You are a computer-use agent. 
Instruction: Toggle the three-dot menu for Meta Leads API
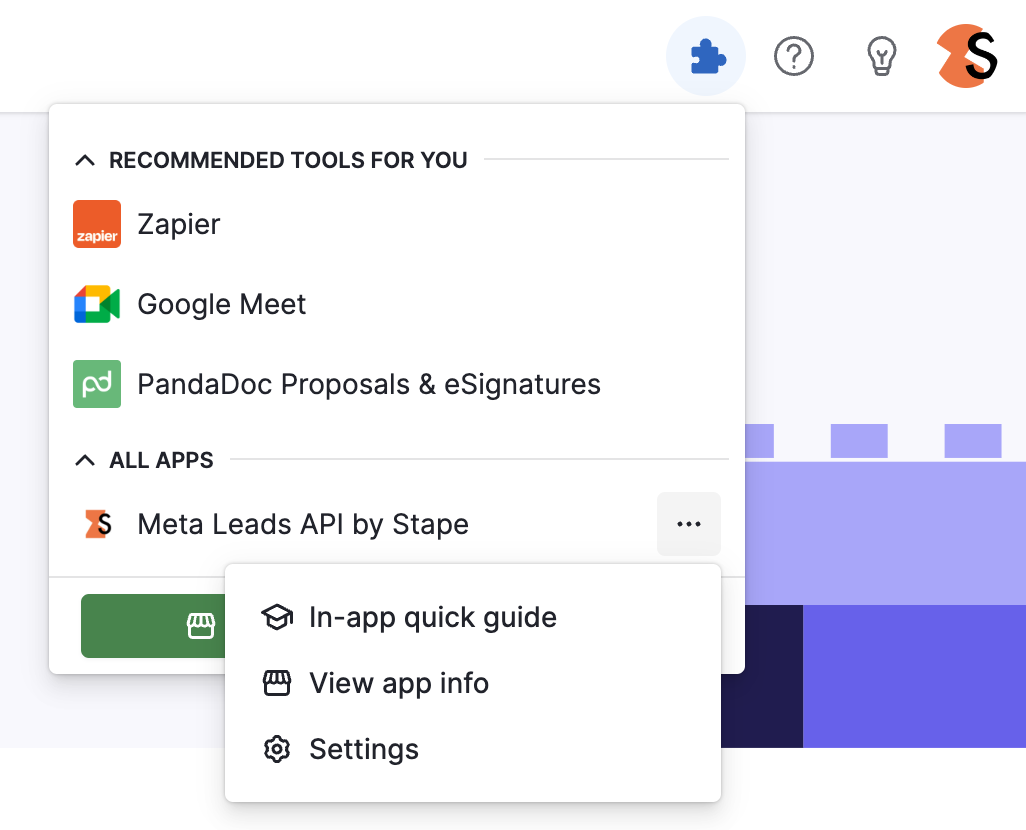(x=689, y=524)
